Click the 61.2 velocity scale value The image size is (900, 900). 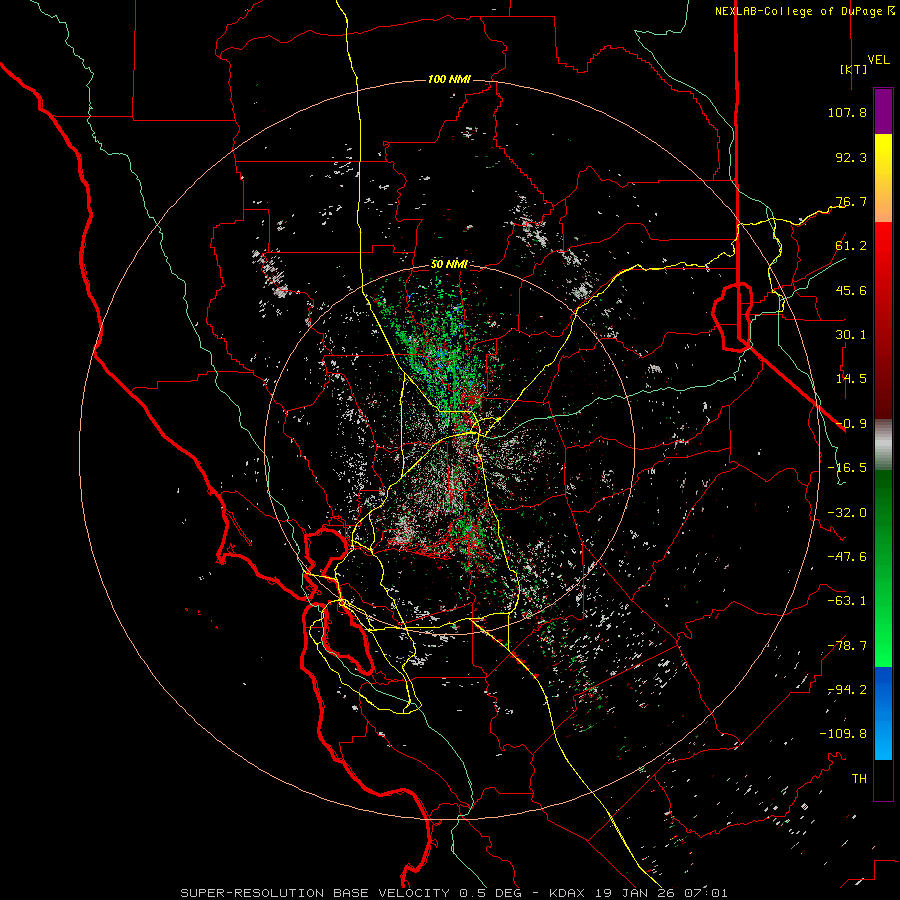pos(851,246)
